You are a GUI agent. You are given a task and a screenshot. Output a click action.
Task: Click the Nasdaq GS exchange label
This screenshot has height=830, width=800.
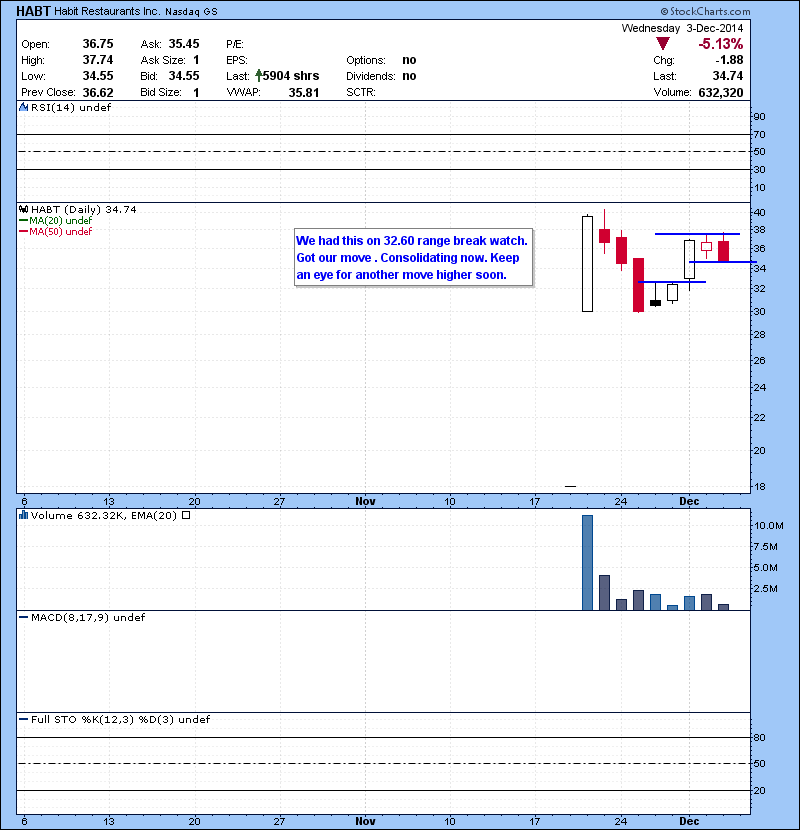[x=191, y=12]
